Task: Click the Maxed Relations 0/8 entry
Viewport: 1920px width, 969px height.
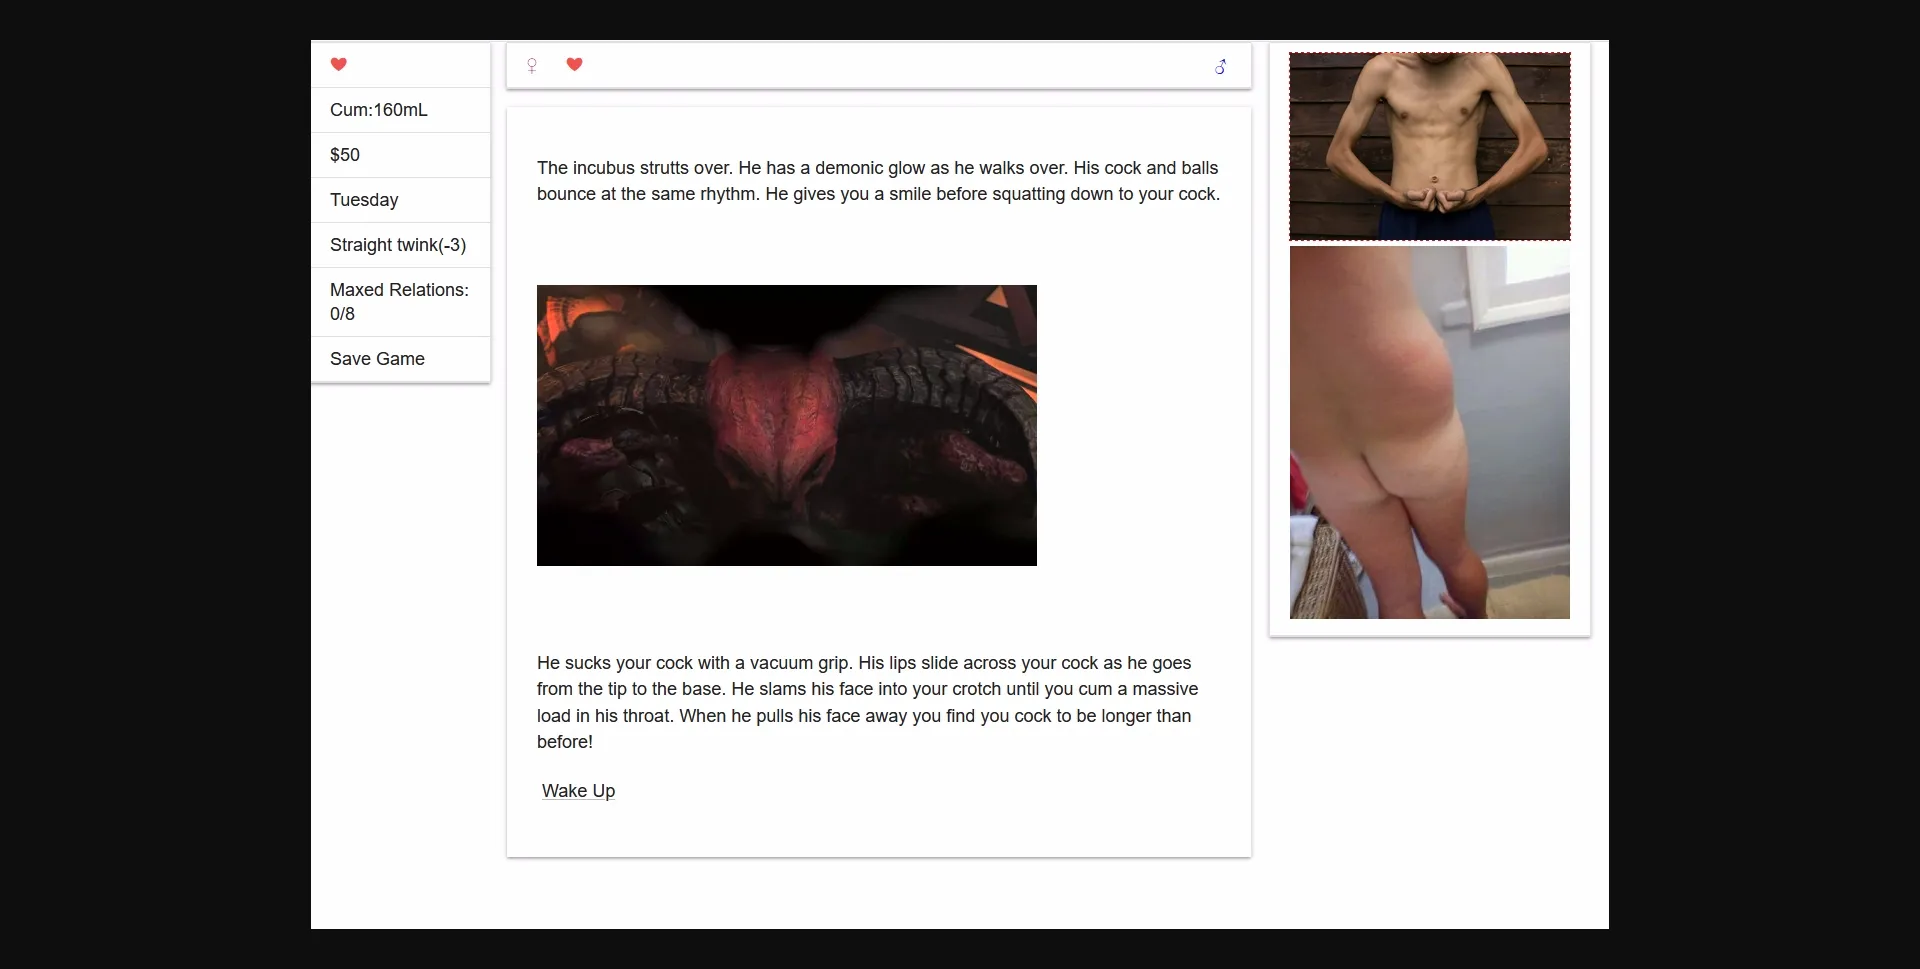Action: tap(399, 301)
